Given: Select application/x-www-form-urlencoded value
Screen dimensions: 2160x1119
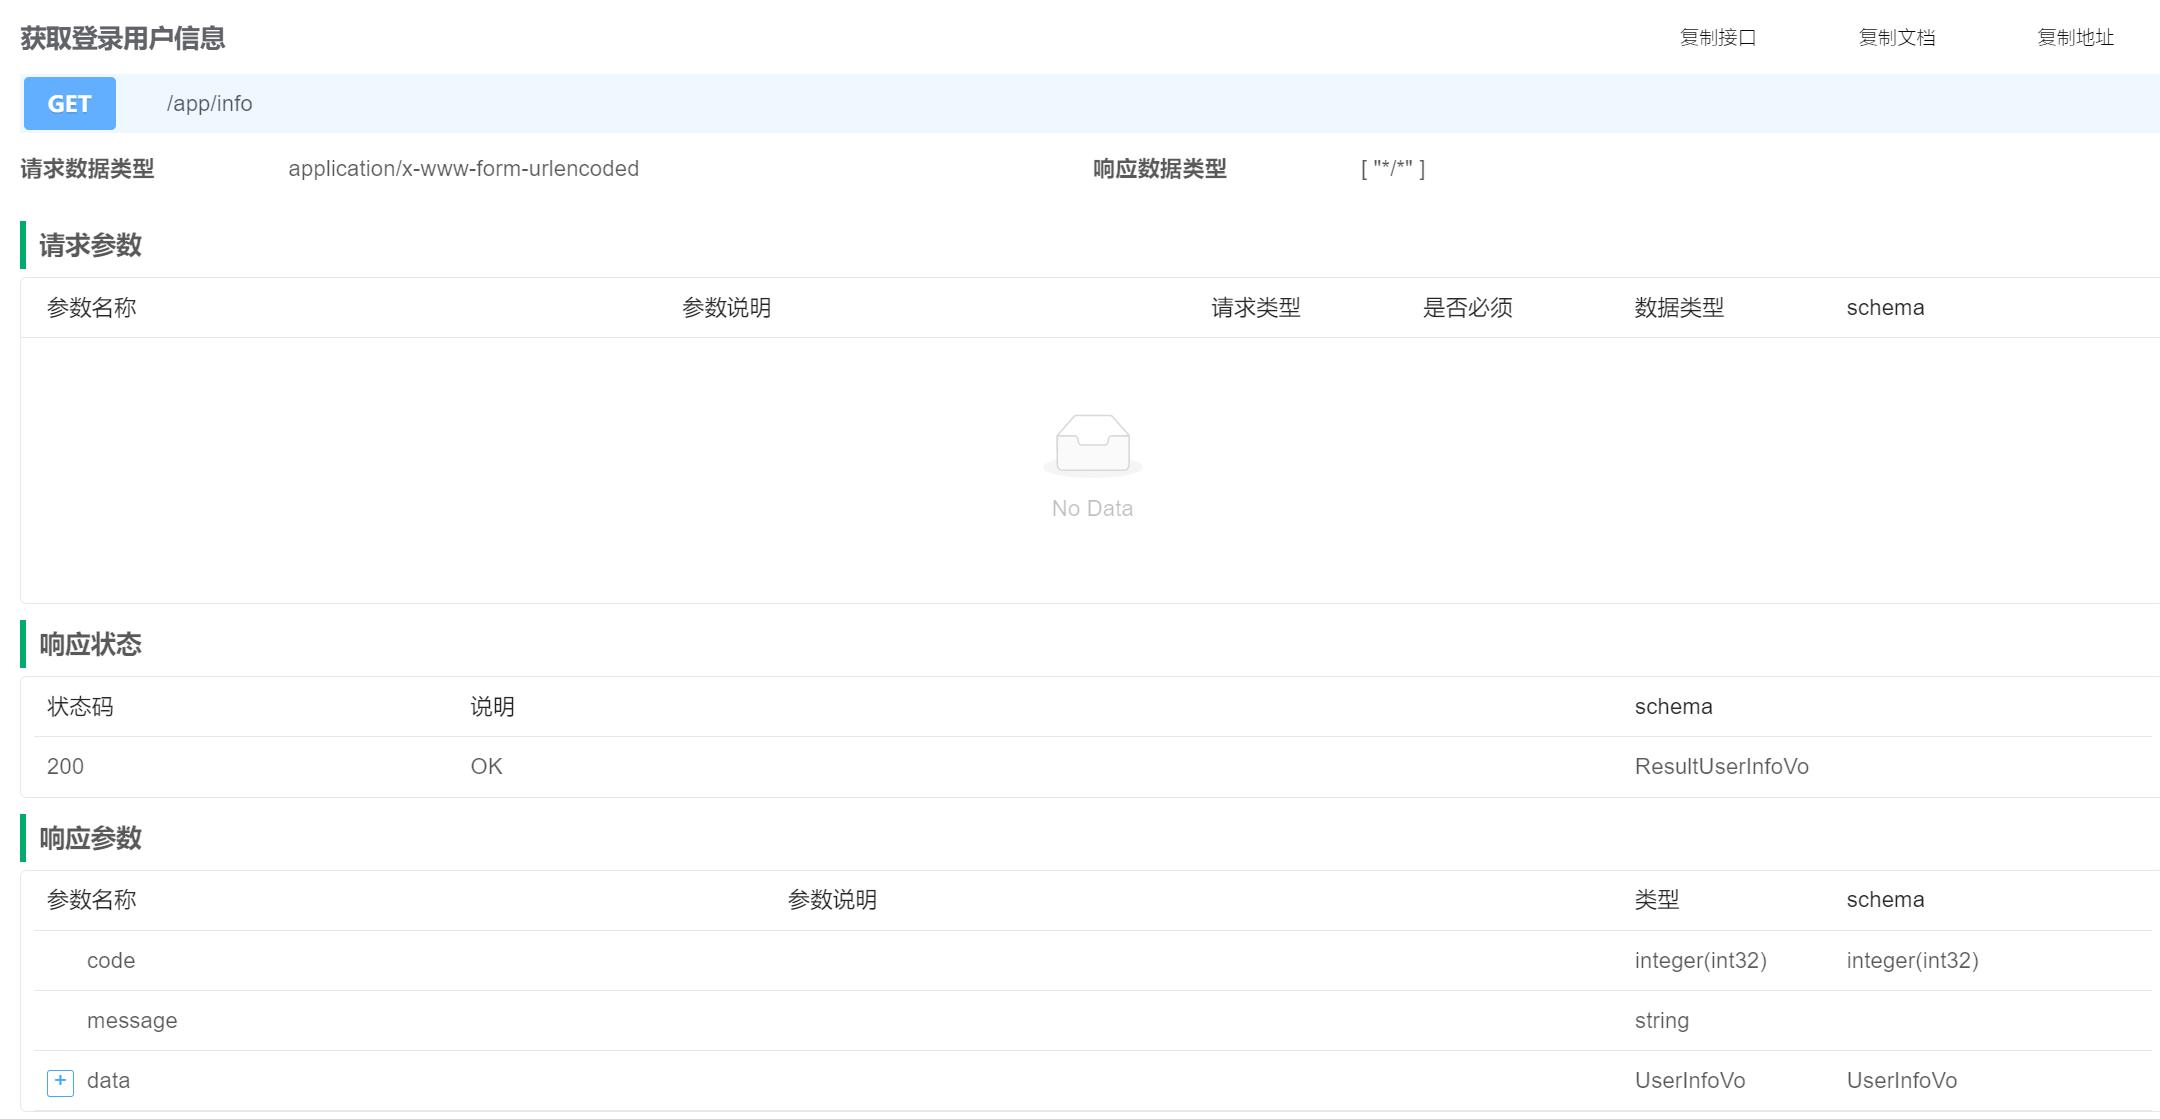Looking at the screenshot, I should 464,169.
